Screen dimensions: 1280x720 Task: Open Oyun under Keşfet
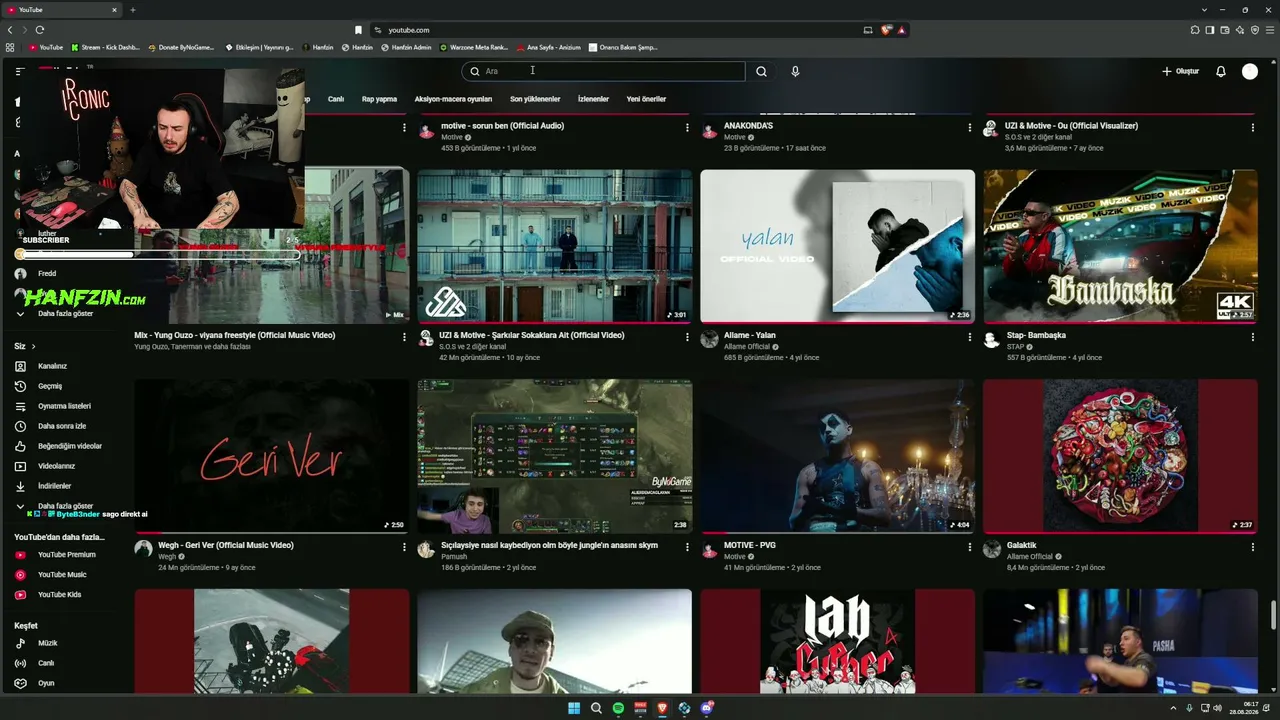[66, 683]
